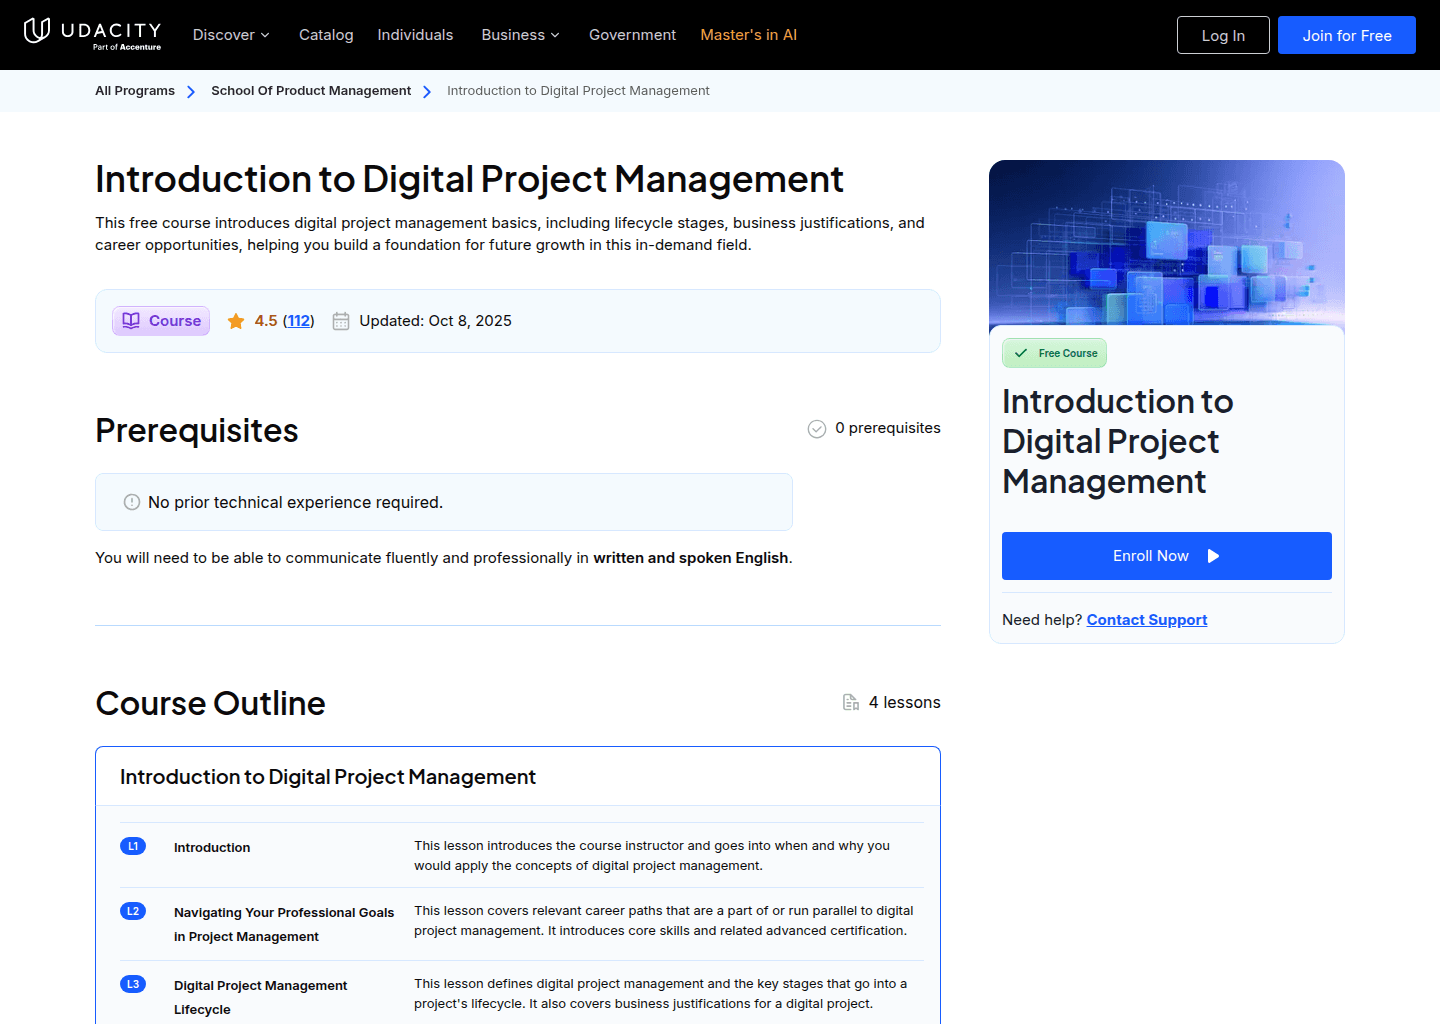Select the Government nav item
1440x1024 pixels.
coord(632,34)
